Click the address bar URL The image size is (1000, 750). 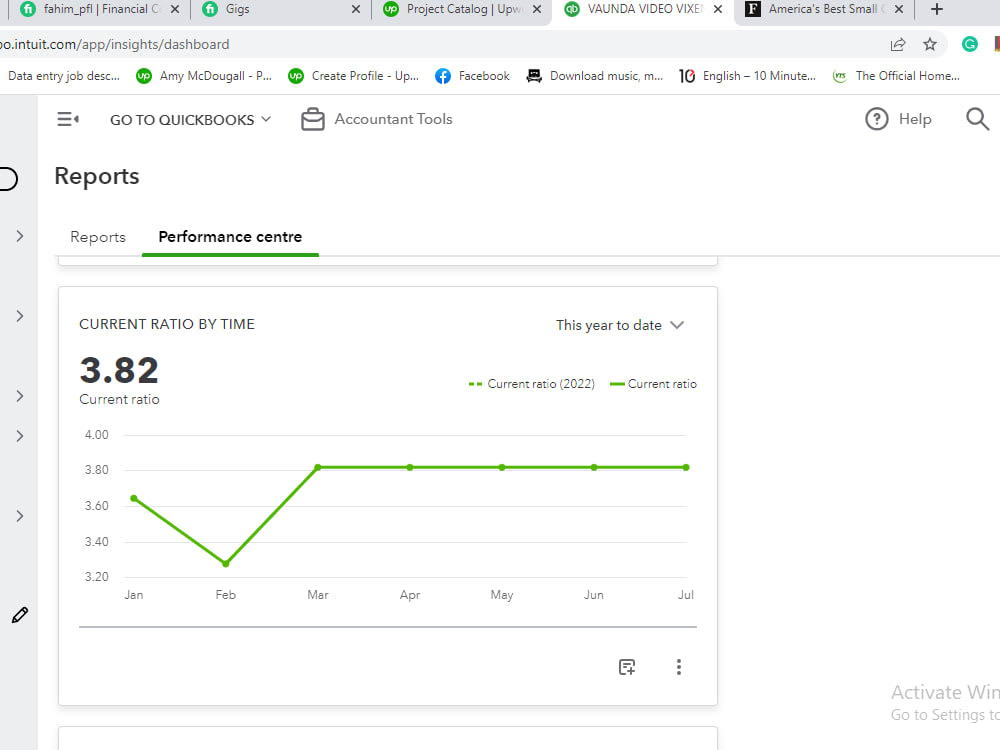coord(115,45)
